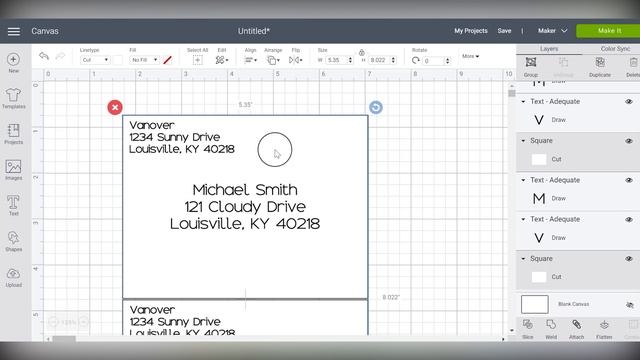Toggle the size lock icon

click(x=362, y=53)
